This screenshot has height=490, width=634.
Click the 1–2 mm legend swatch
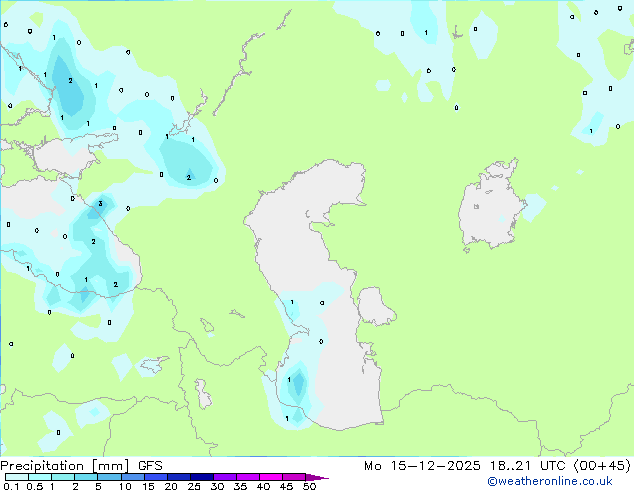63,477
